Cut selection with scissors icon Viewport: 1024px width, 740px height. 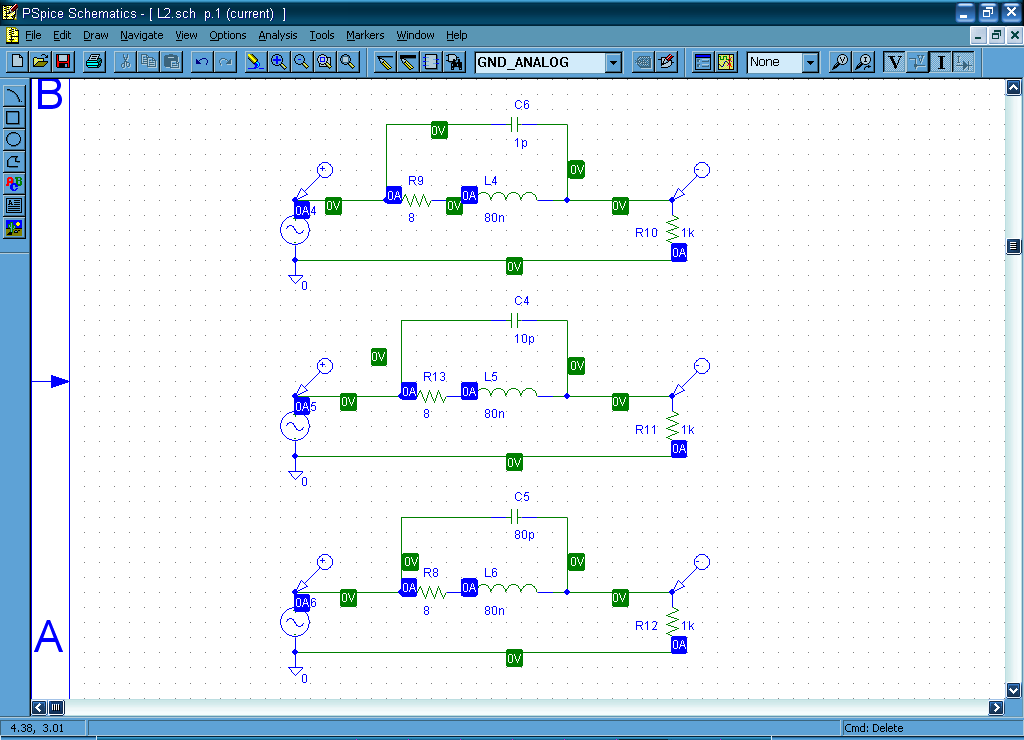(125, 62)
